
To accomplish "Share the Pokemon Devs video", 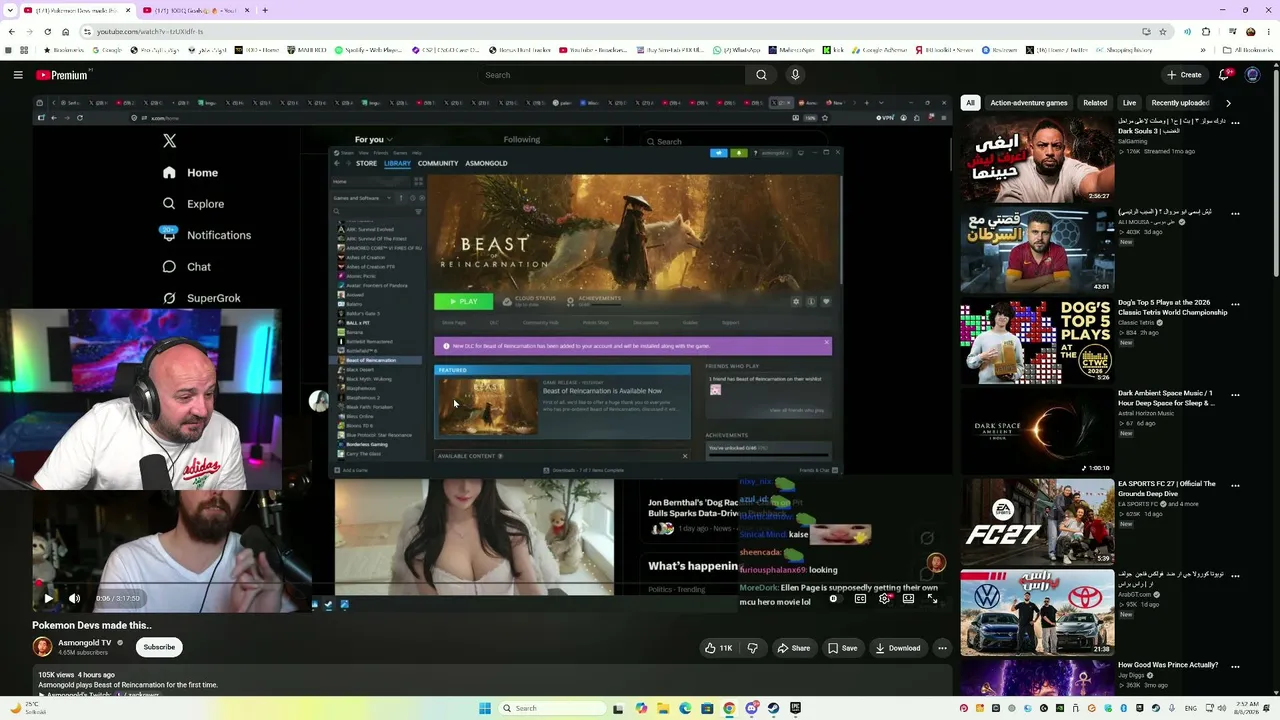I will click(794, 648).
